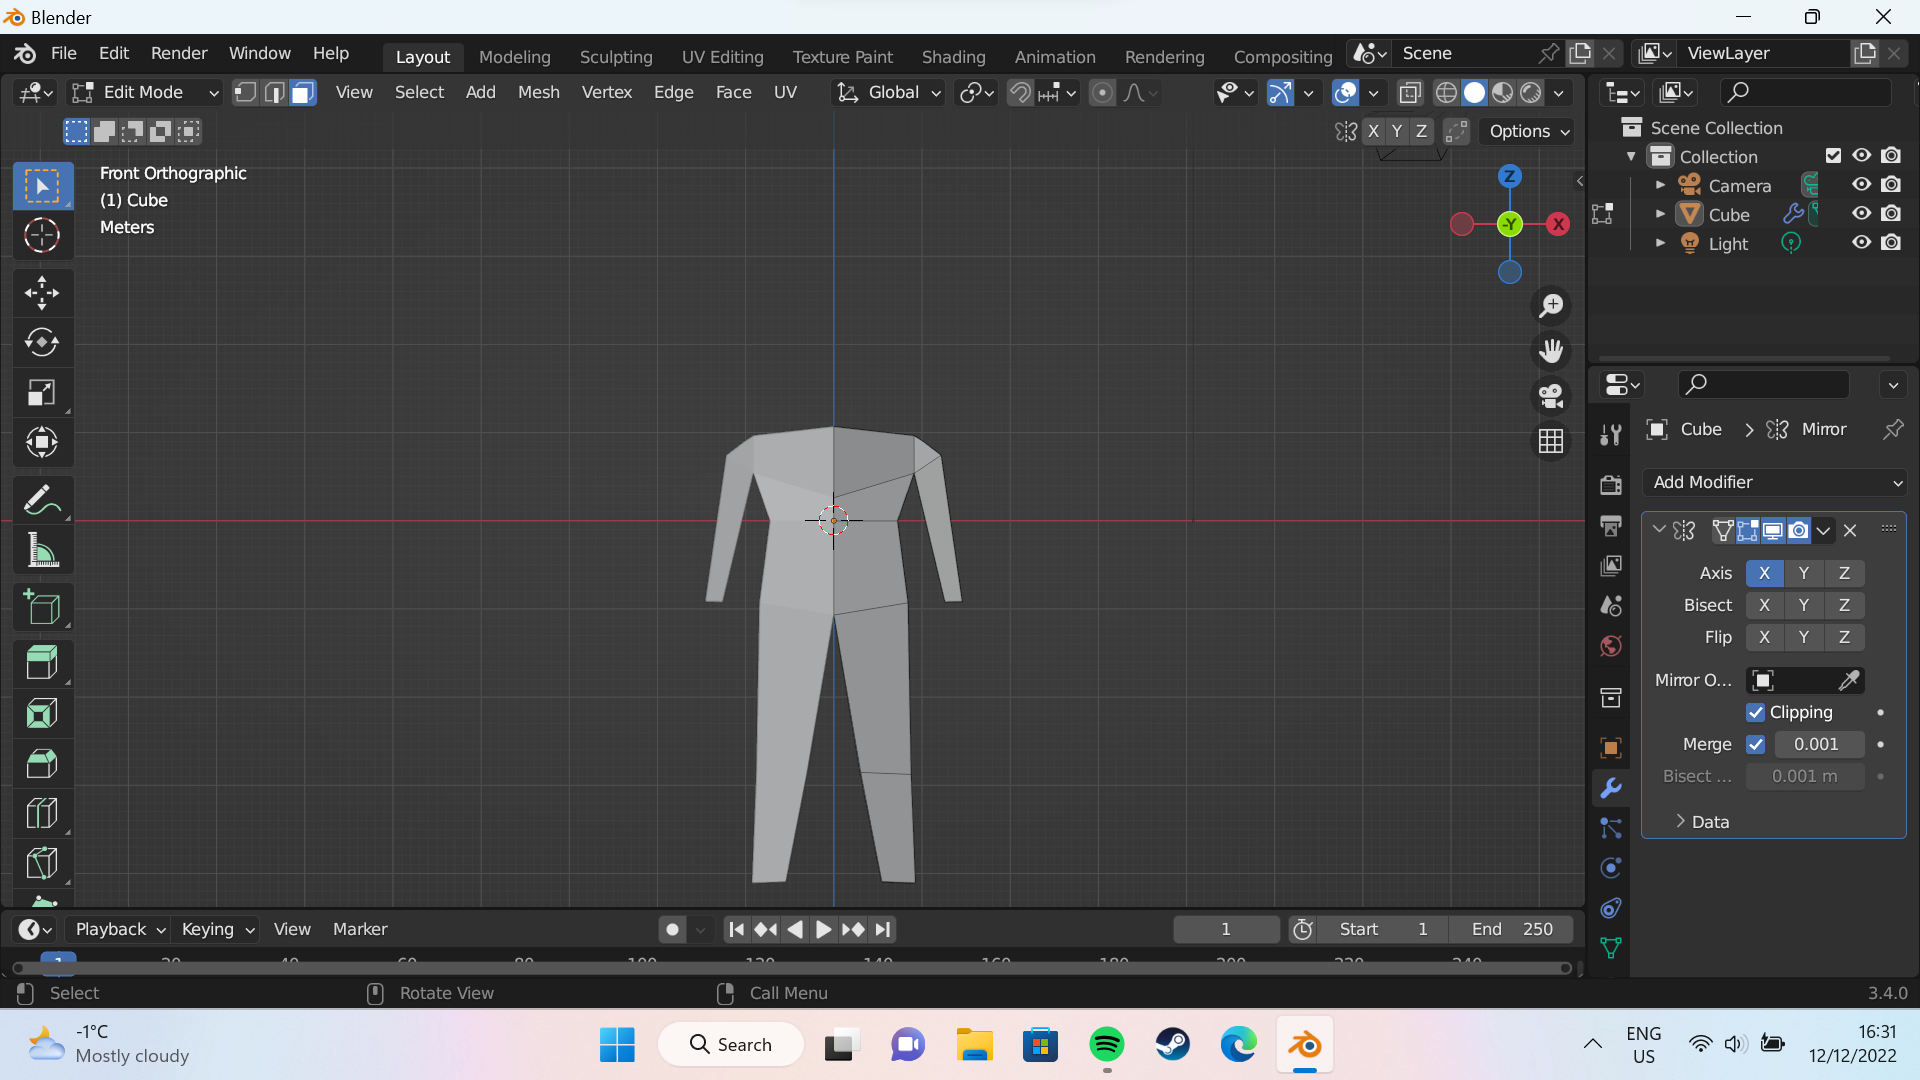The image size is (1920, 1080).
Task: Click the Merge distance 0.001 field
Action: click(1819, 744)
